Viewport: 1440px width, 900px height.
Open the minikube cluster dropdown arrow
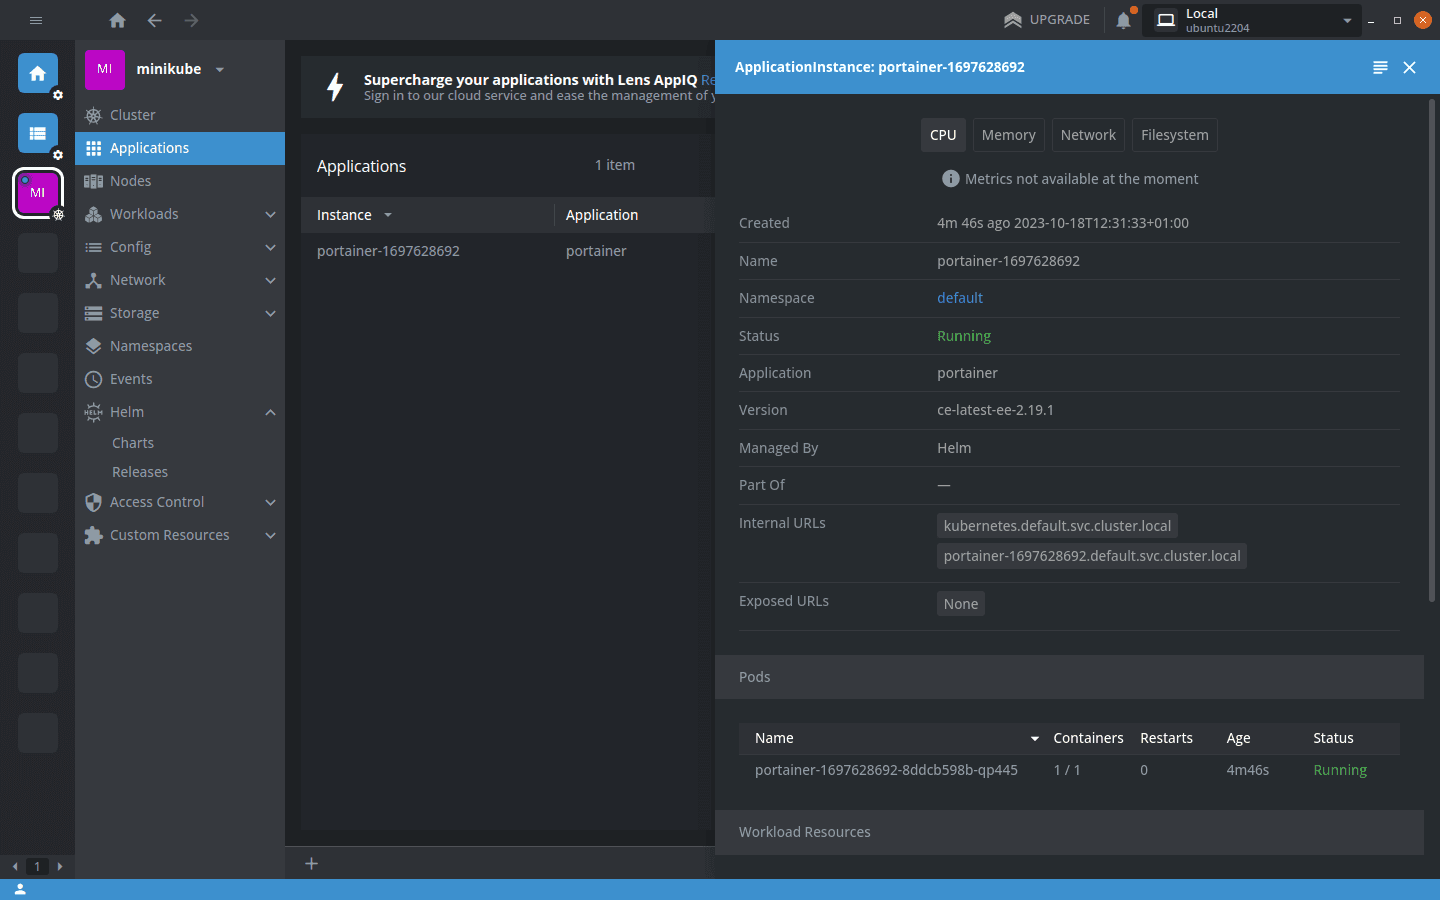pos(220,70)
